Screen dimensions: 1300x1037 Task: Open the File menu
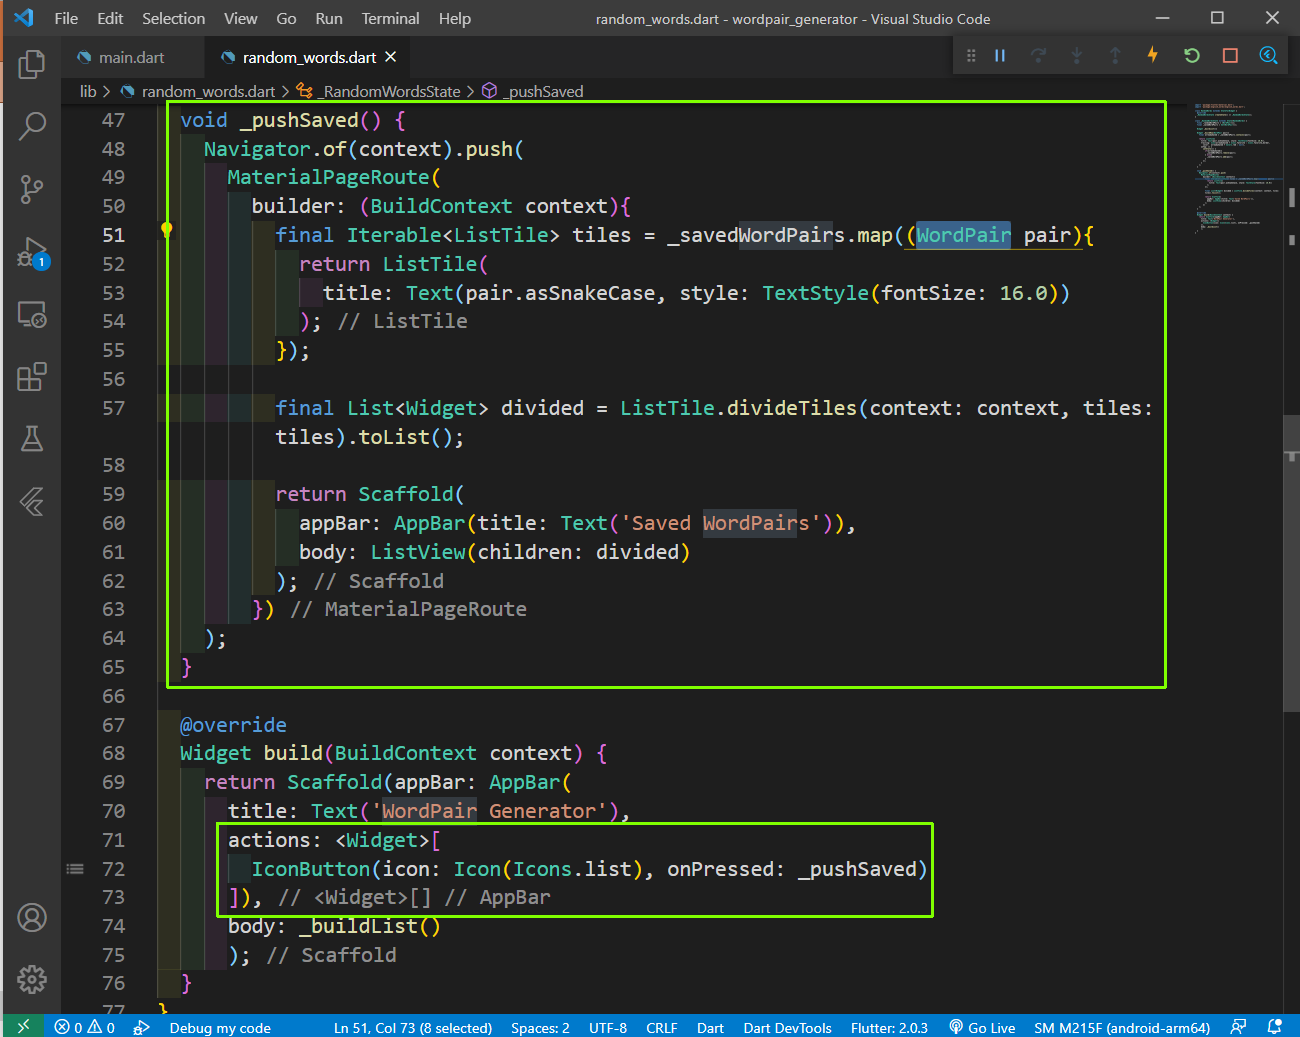[x=66, y=18]
